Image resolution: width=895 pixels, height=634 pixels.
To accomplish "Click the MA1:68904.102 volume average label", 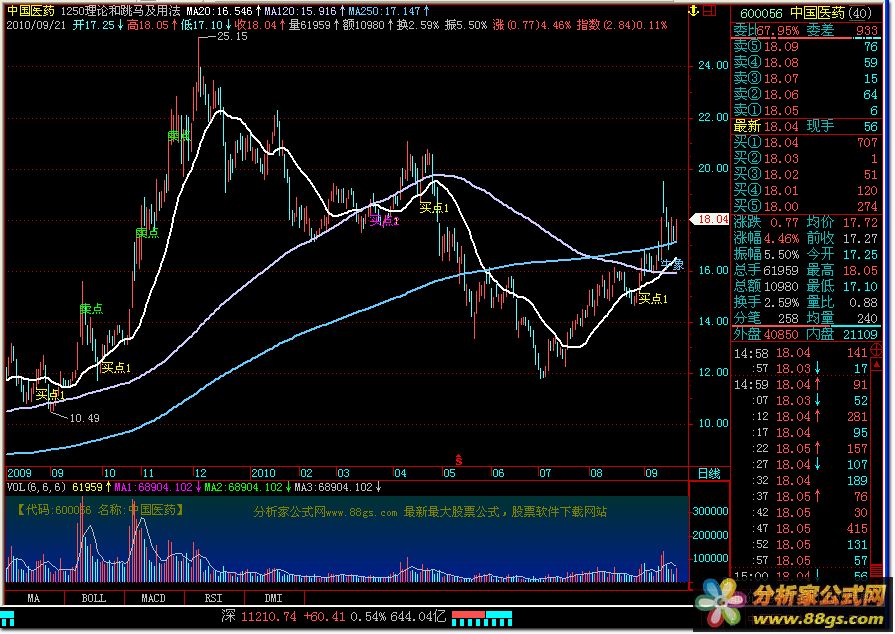I will point(153,487).
